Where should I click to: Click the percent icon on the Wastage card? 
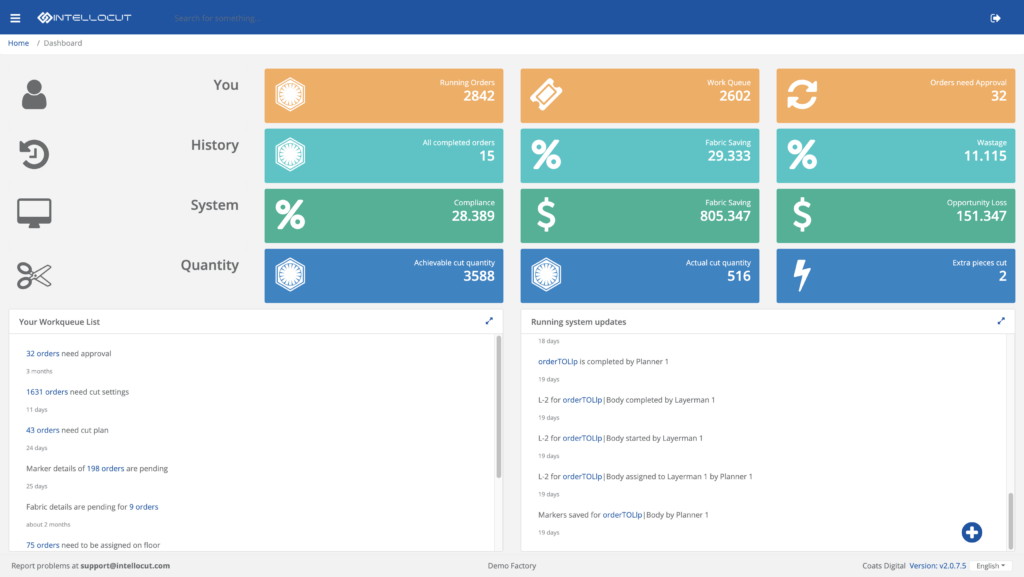coord(802,155)
